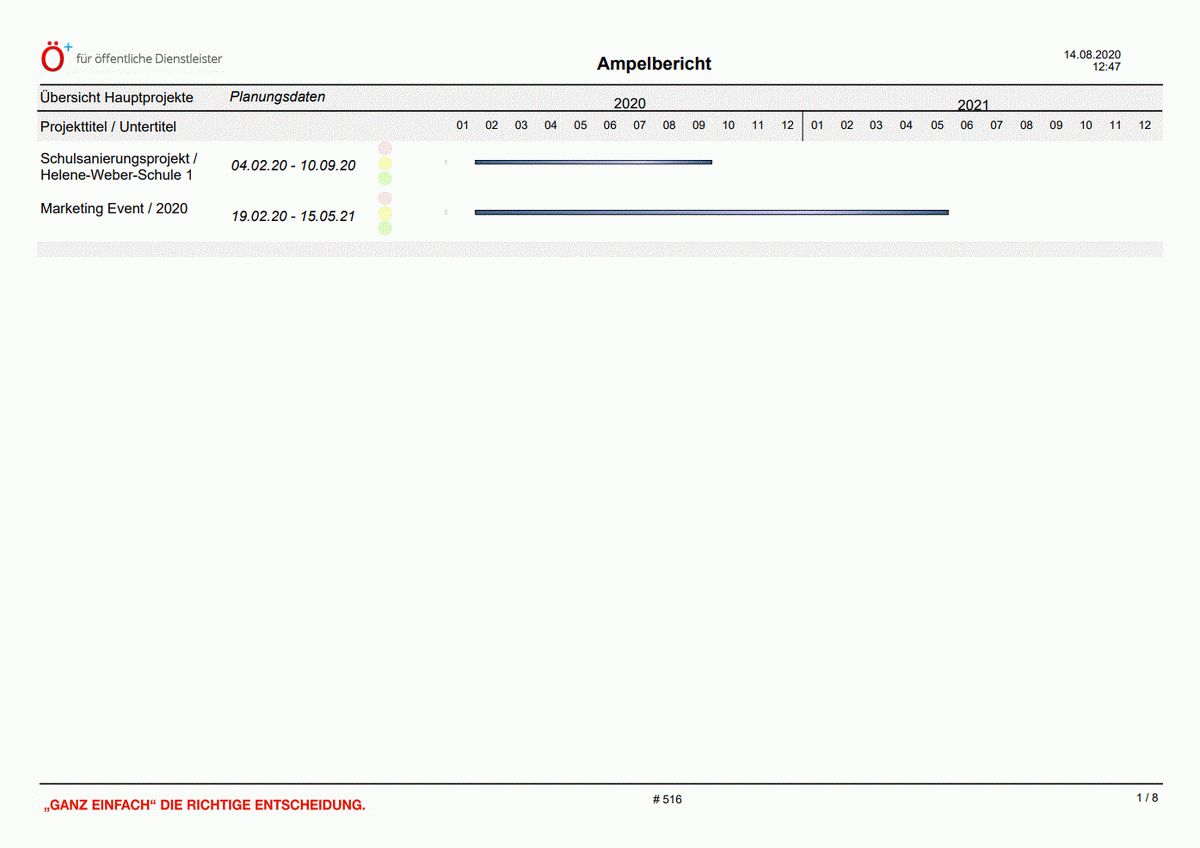Viewport: 1200px width, 848px height.
Task: Click green traffic light for Schulsanierungsprojekt
Action: coord(385,179)
